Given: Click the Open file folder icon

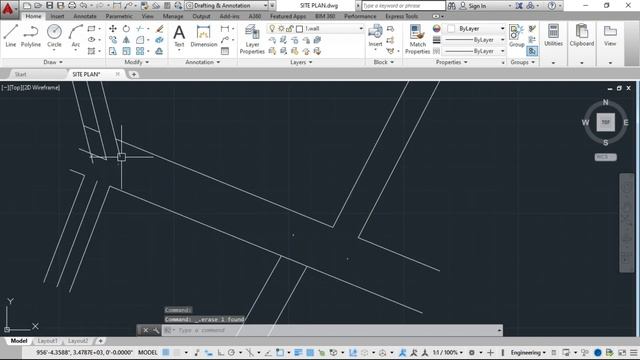Looking at the screenshot, I should click(x=38, y=5).
